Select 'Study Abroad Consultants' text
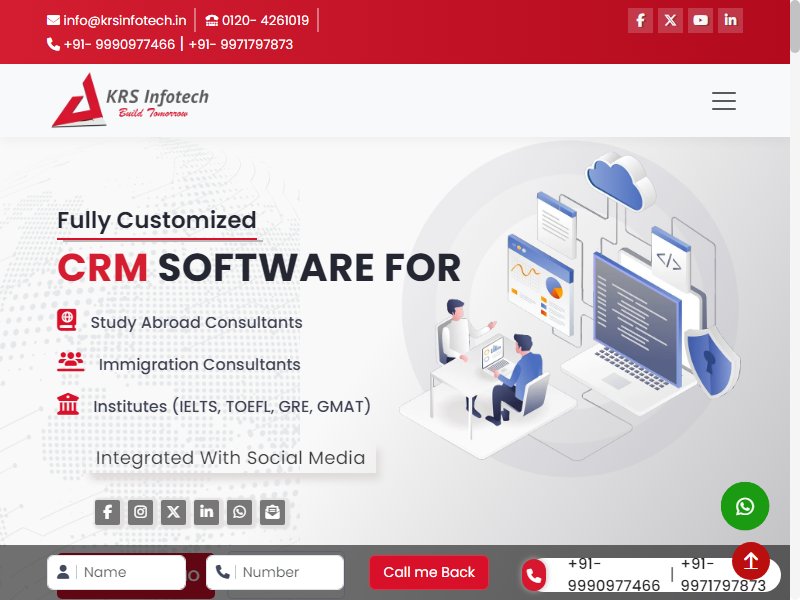Image resolution: width=800 pixels, height=600 pixels. click(196, 322)
